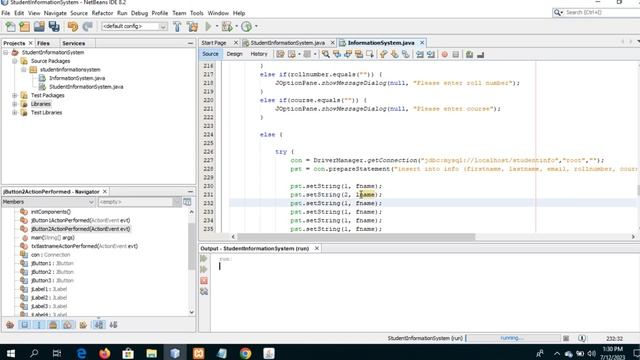Click the red Start Macro Recording icon
This screenshot has width=640, height=360.
(444, 54)
